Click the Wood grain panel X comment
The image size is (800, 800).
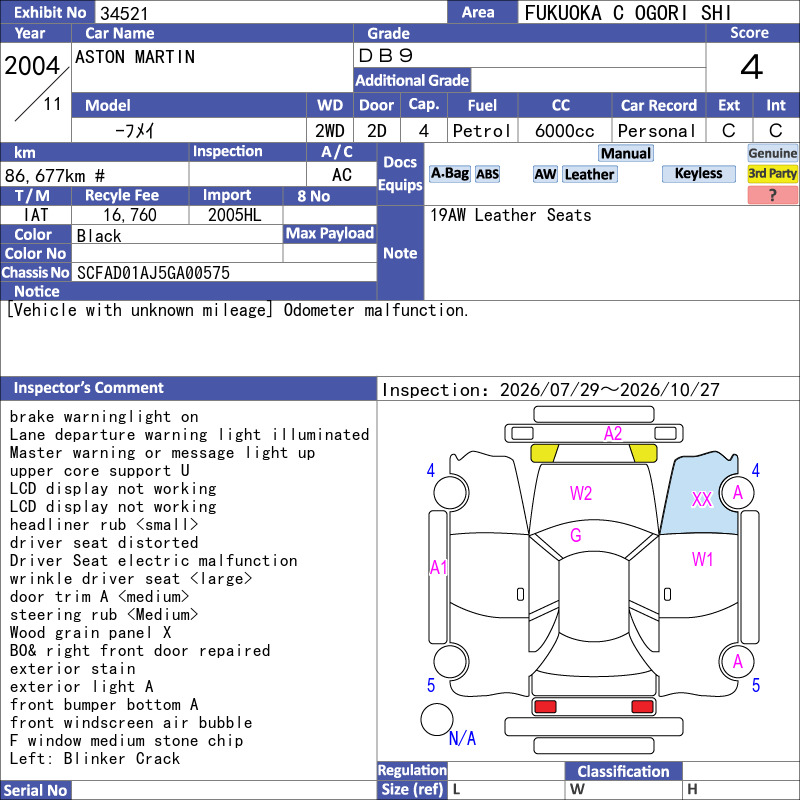tap(90, 633)
